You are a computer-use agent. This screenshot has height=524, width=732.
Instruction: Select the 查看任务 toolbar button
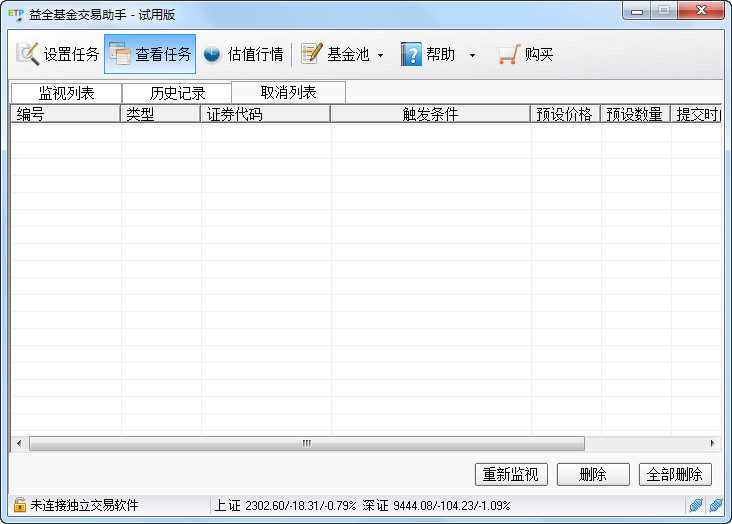click(150, 54)
